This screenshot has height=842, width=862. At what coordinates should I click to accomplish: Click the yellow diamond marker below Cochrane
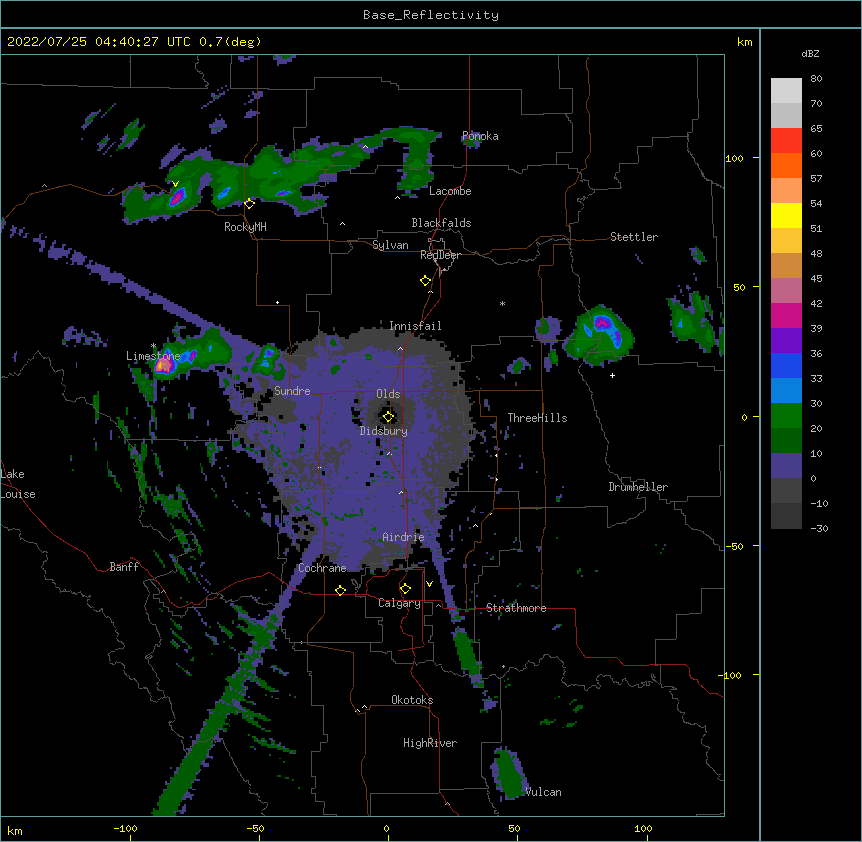tap(340, 590)
